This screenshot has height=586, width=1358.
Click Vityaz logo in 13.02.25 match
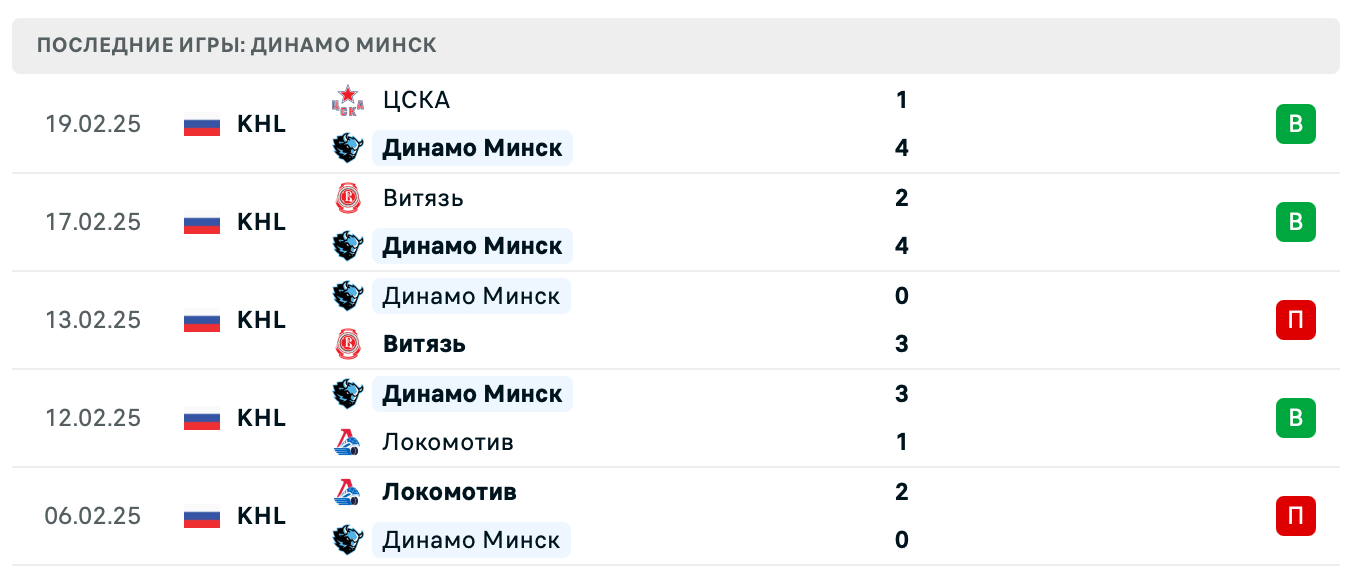pos(347,344)
